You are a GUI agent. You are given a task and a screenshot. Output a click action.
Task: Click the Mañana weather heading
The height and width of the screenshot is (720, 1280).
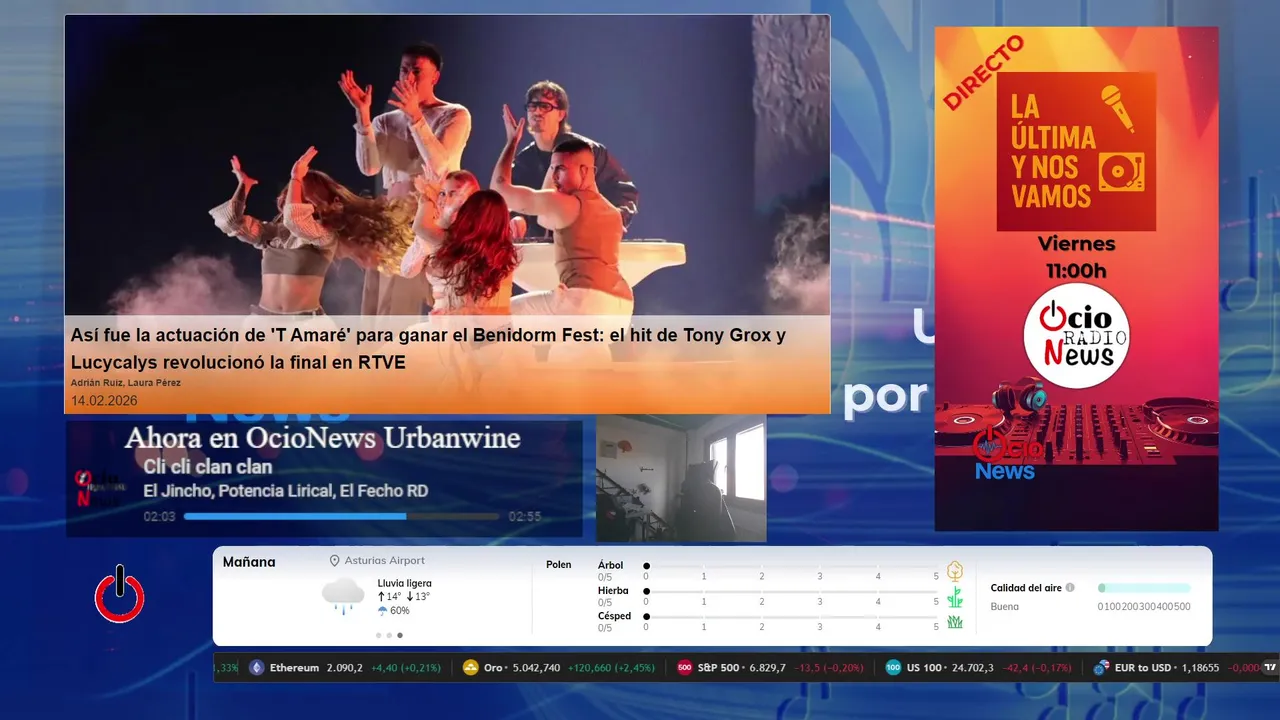[x=249, y=562]
